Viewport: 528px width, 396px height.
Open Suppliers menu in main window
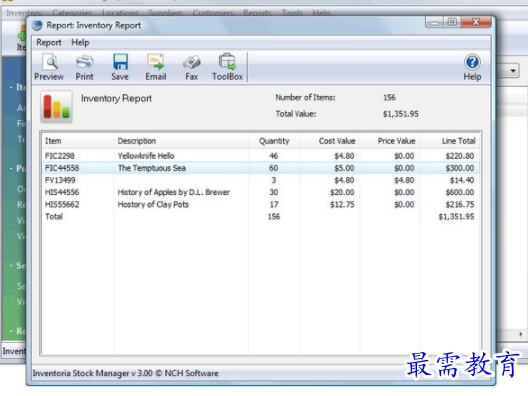click(165, 13)
